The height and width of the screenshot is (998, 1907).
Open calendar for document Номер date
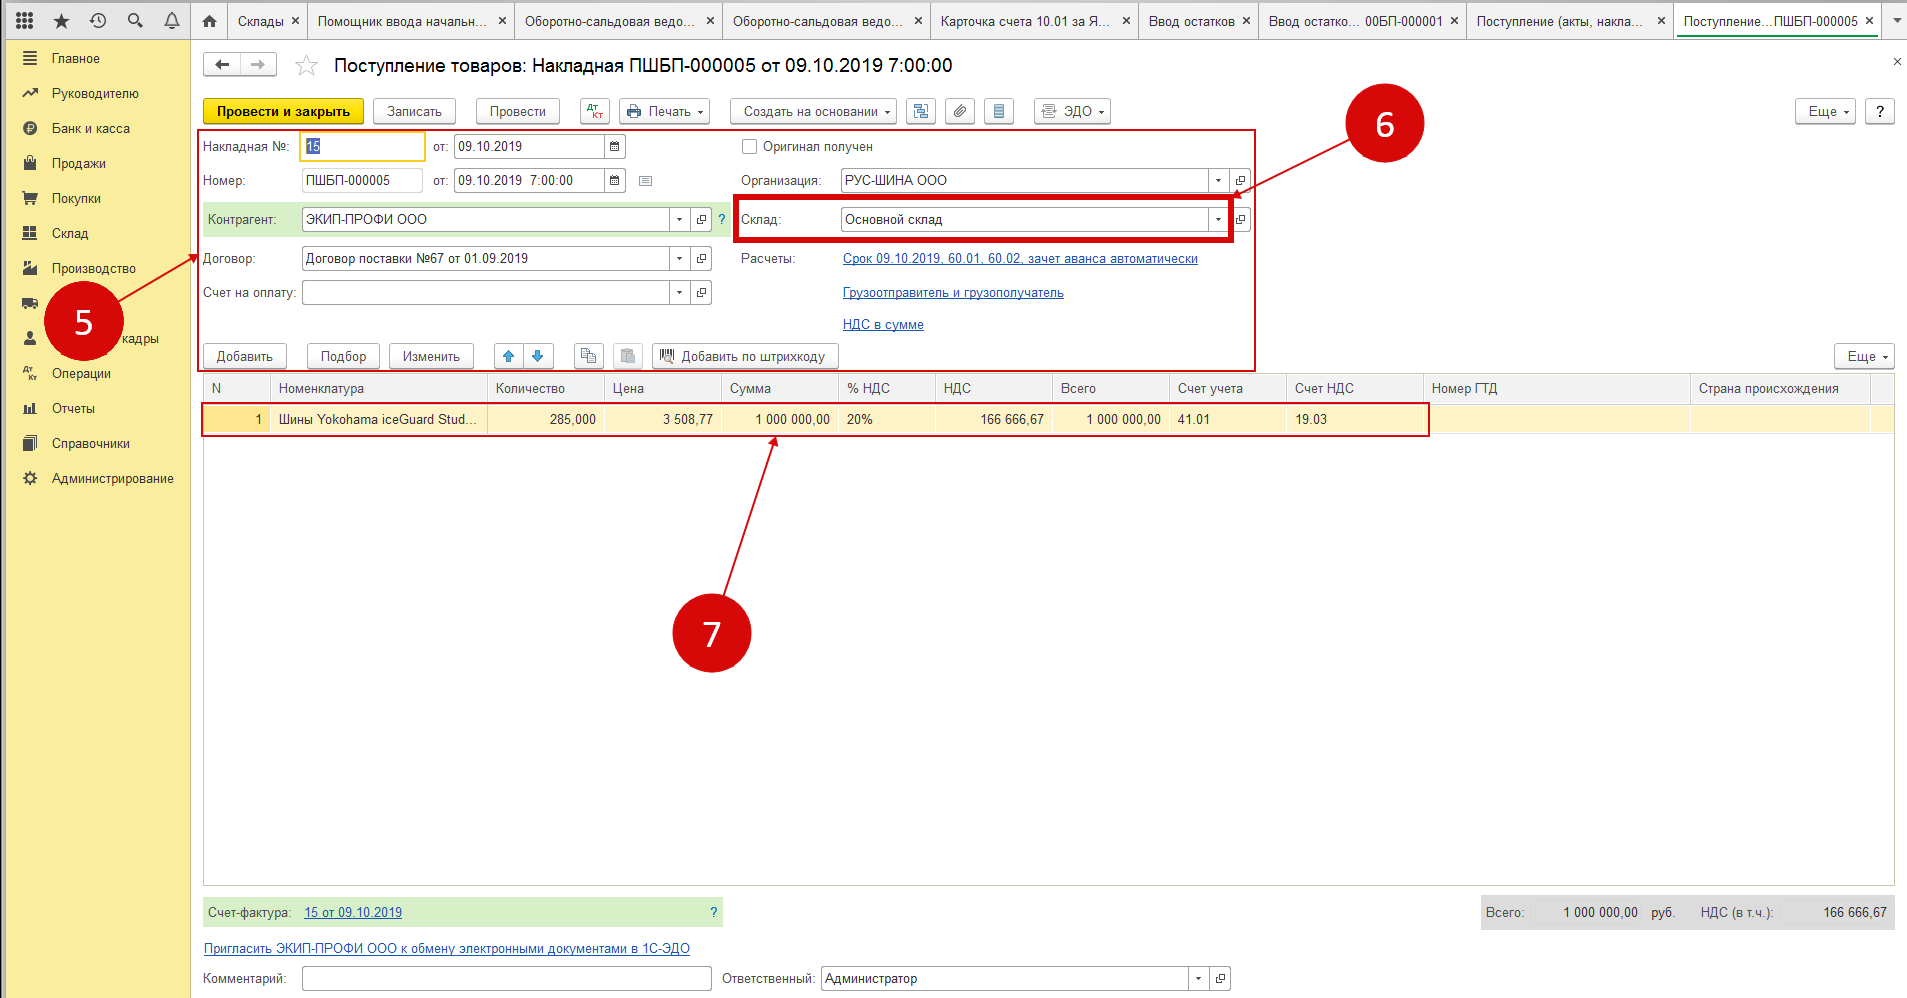click(x=615, y=180)
